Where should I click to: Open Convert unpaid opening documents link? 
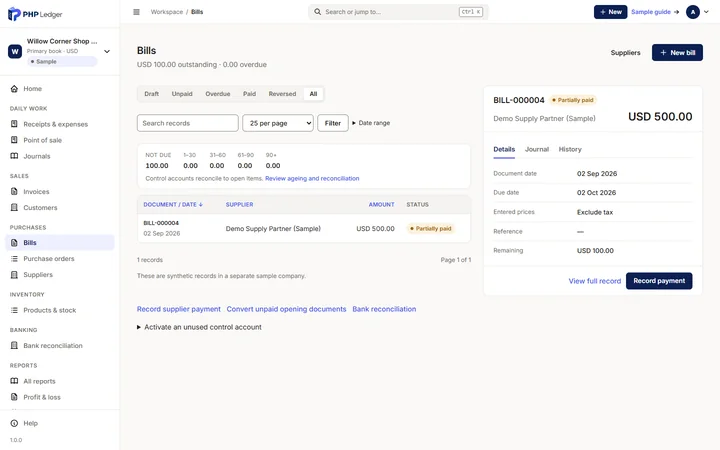point(286,309)
